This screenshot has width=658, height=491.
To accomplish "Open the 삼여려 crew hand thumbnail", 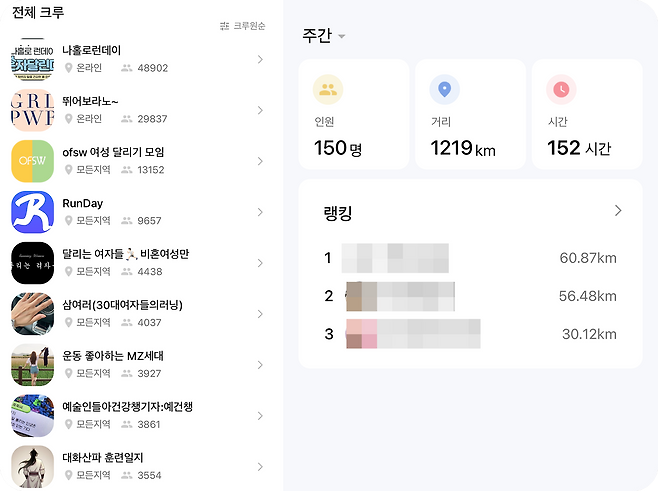I will click(x=32, y=313).
